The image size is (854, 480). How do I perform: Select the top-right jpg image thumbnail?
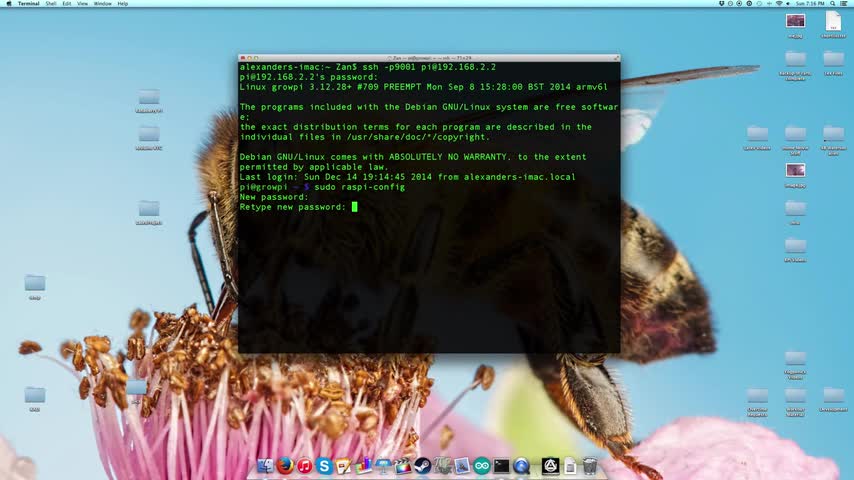(x=795, y=21)
